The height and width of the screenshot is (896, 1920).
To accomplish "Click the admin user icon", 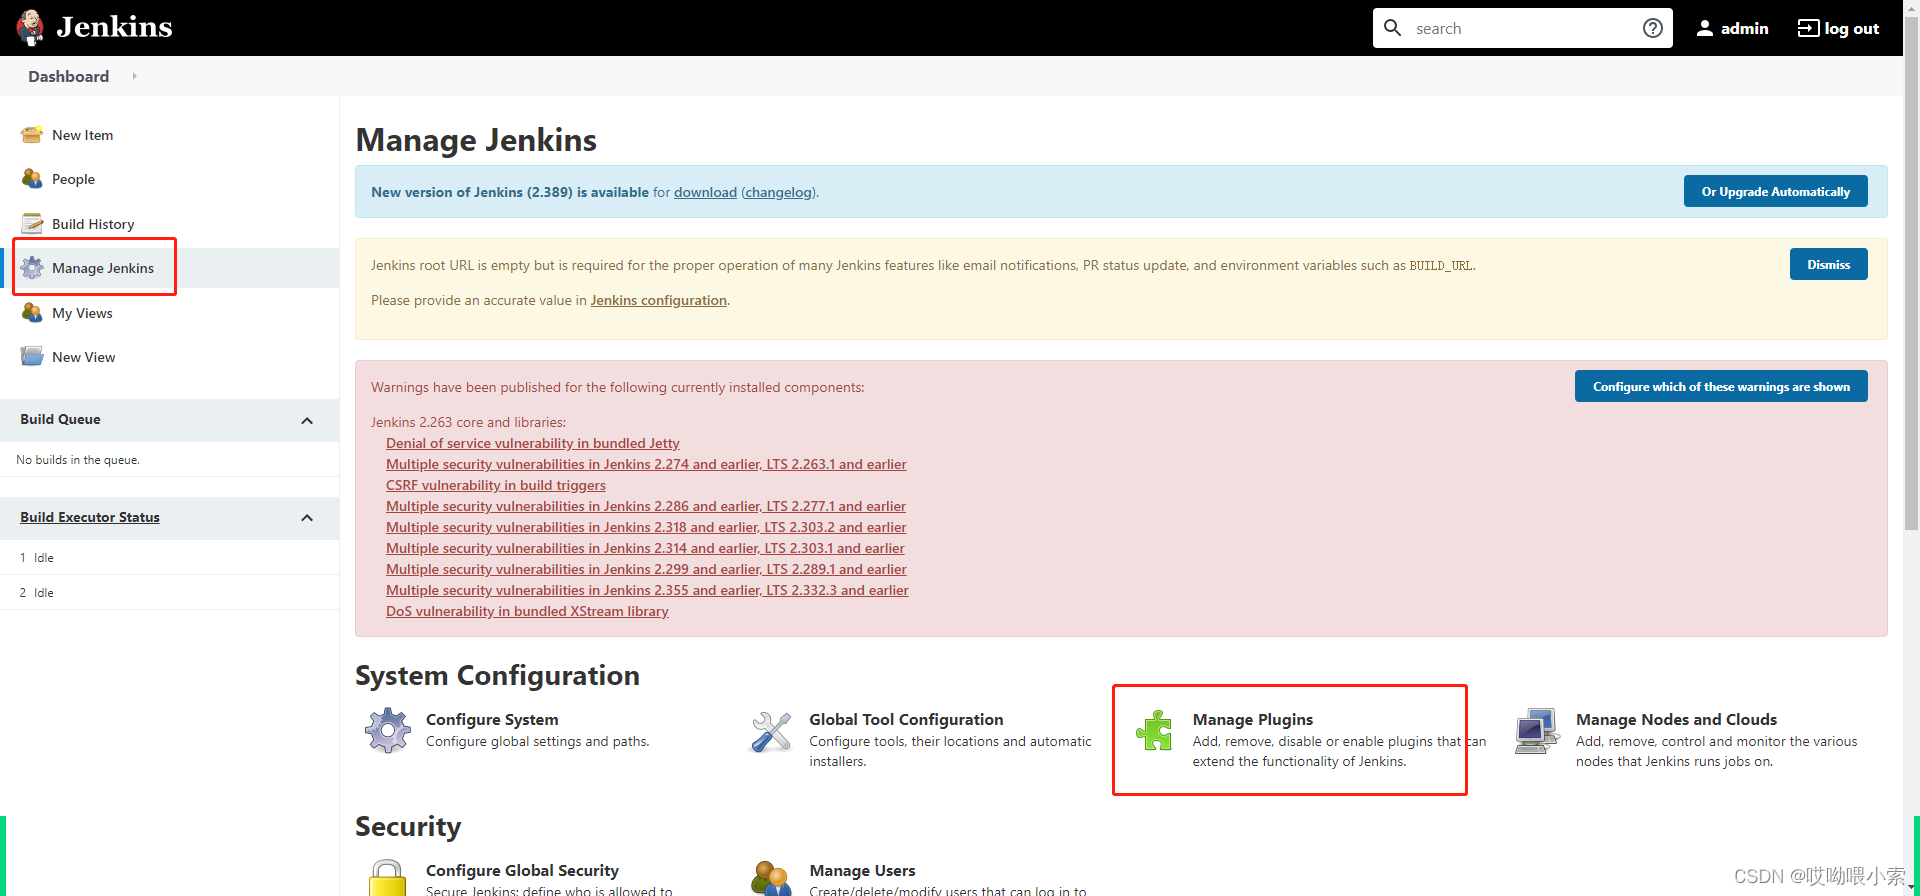I will tap(1705, 28).
